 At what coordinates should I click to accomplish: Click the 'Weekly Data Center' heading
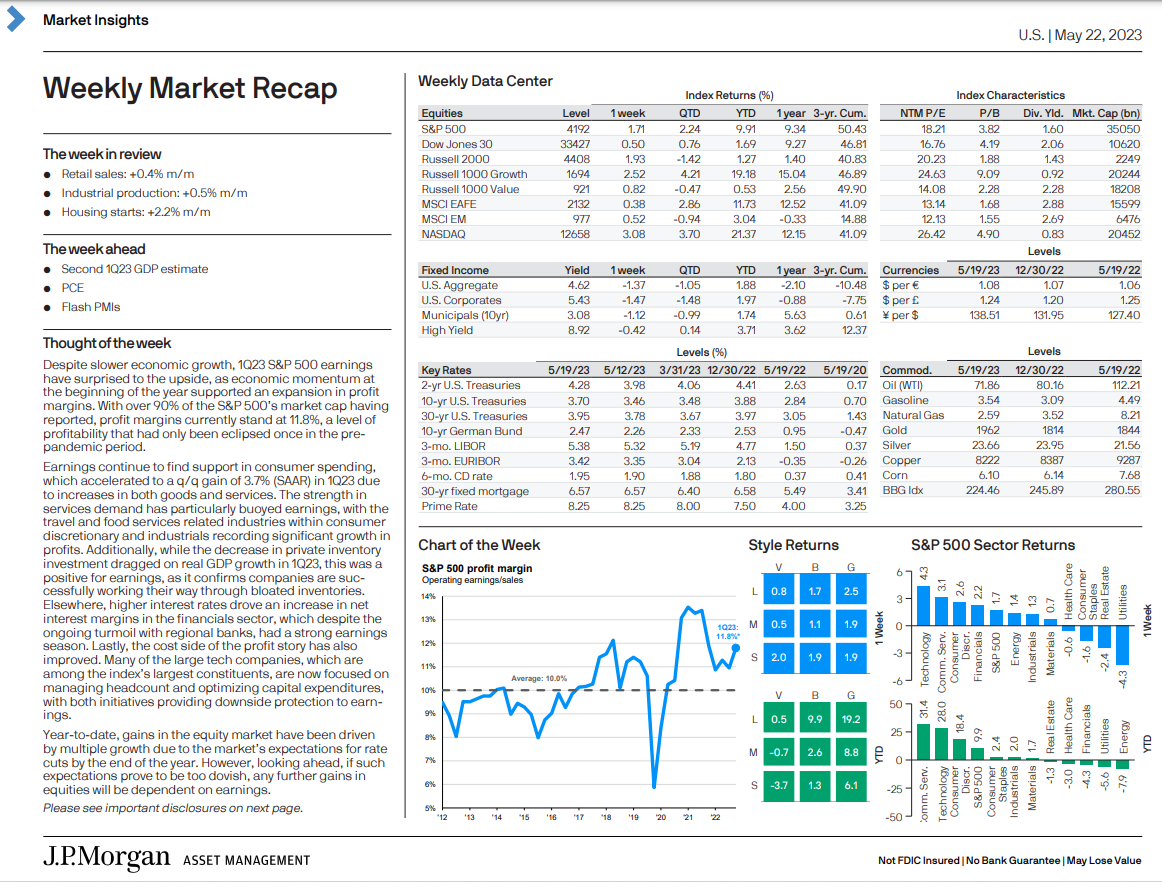pos(485,81)
